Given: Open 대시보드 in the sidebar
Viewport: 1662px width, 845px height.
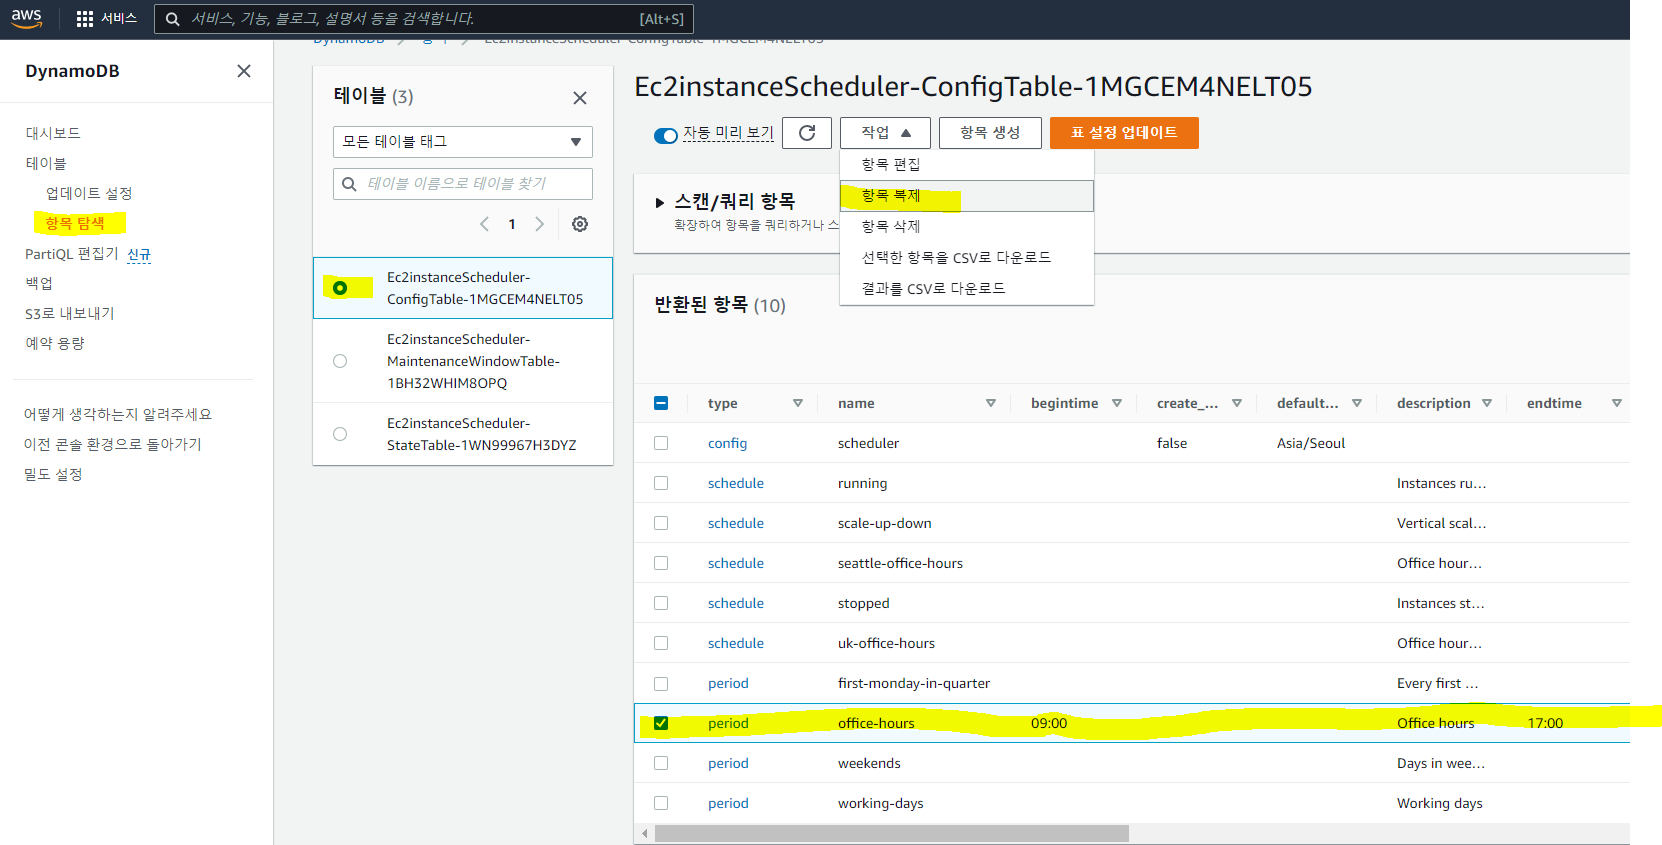Looking at the screenshot, I should pyautogui.click(x=53, y=133).
